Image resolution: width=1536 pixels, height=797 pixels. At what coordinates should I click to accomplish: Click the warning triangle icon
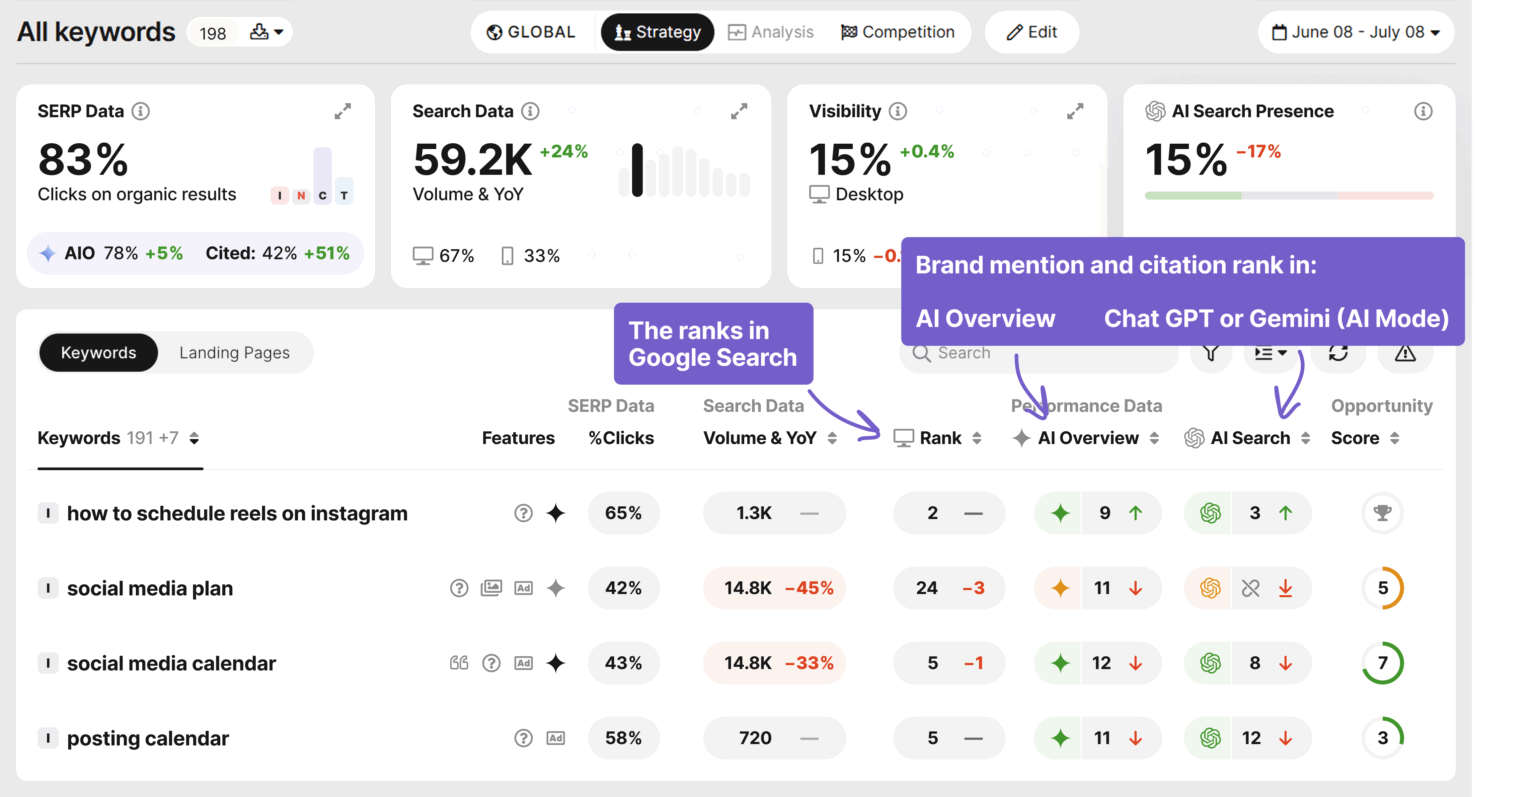tap(1405, 354)
